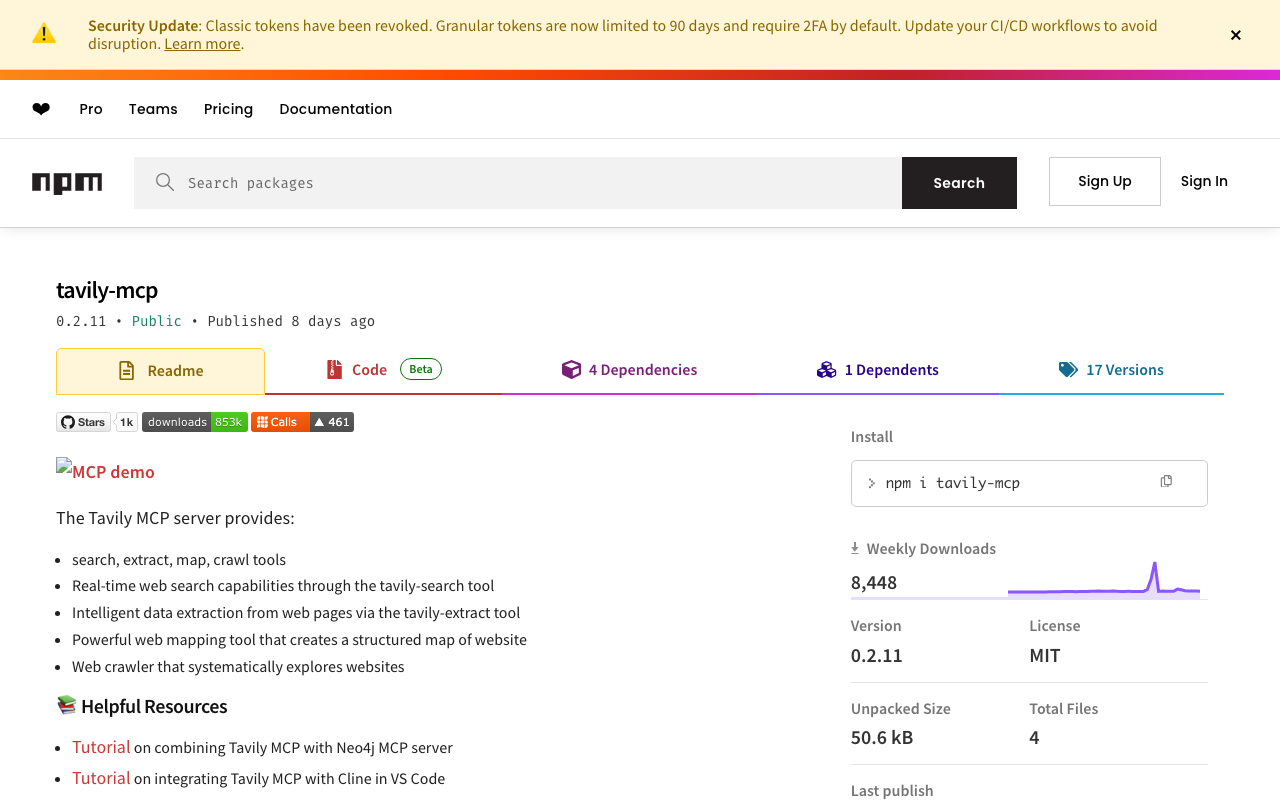The height and width of the screenshot is (800, 1280).
Task: Switch to the Code tab
Action: pyautogui.click(x=382, y=370)
